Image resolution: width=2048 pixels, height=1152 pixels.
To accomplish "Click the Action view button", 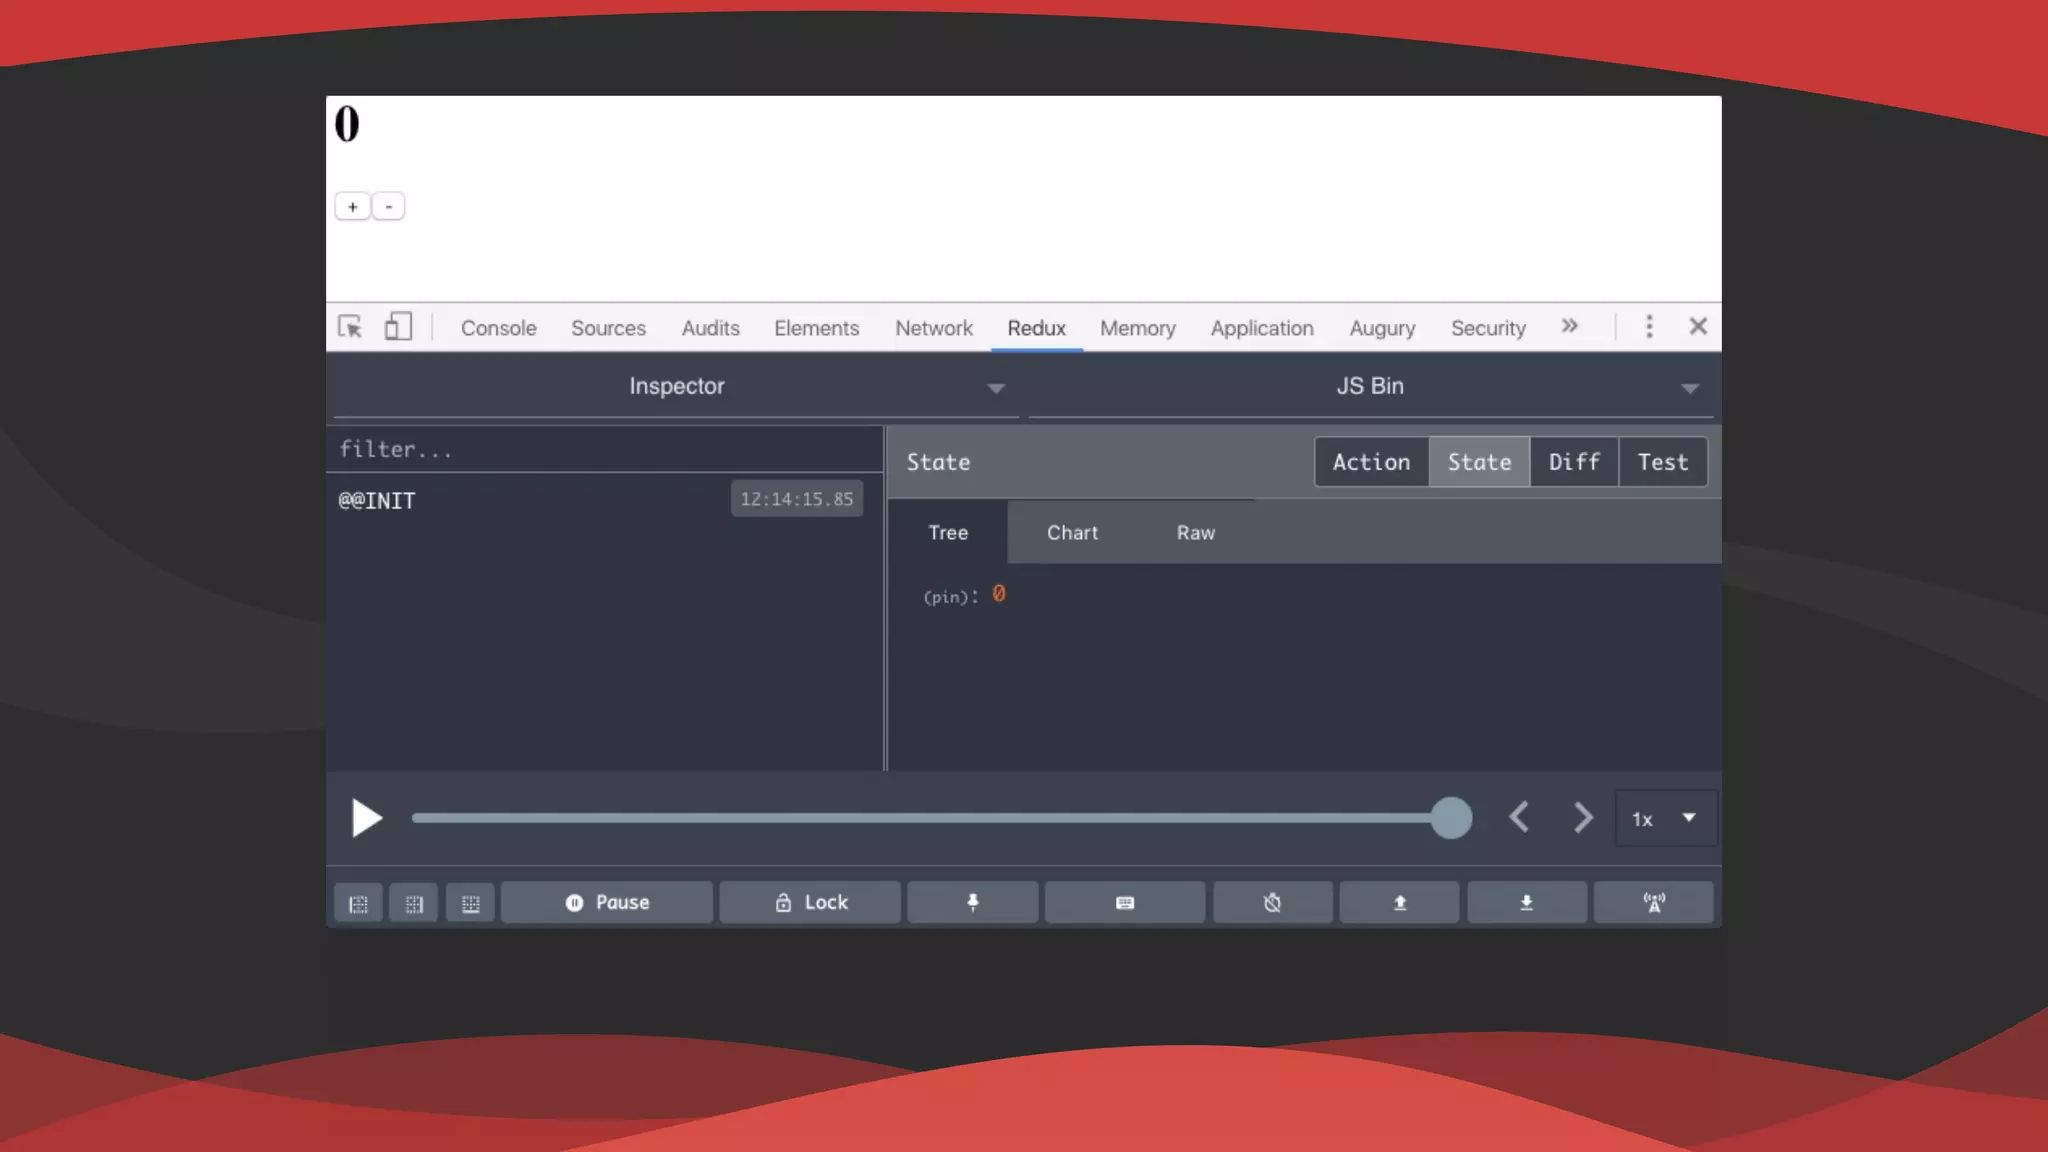I will click(1371, 462).
